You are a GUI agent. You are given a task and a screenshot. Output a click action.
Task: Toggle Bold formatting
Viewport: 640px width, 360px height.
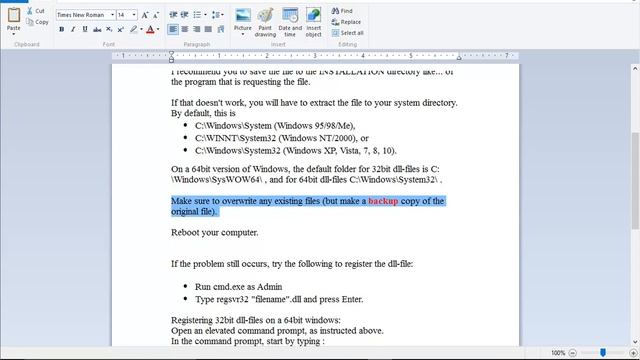click(x=62, y=29)
